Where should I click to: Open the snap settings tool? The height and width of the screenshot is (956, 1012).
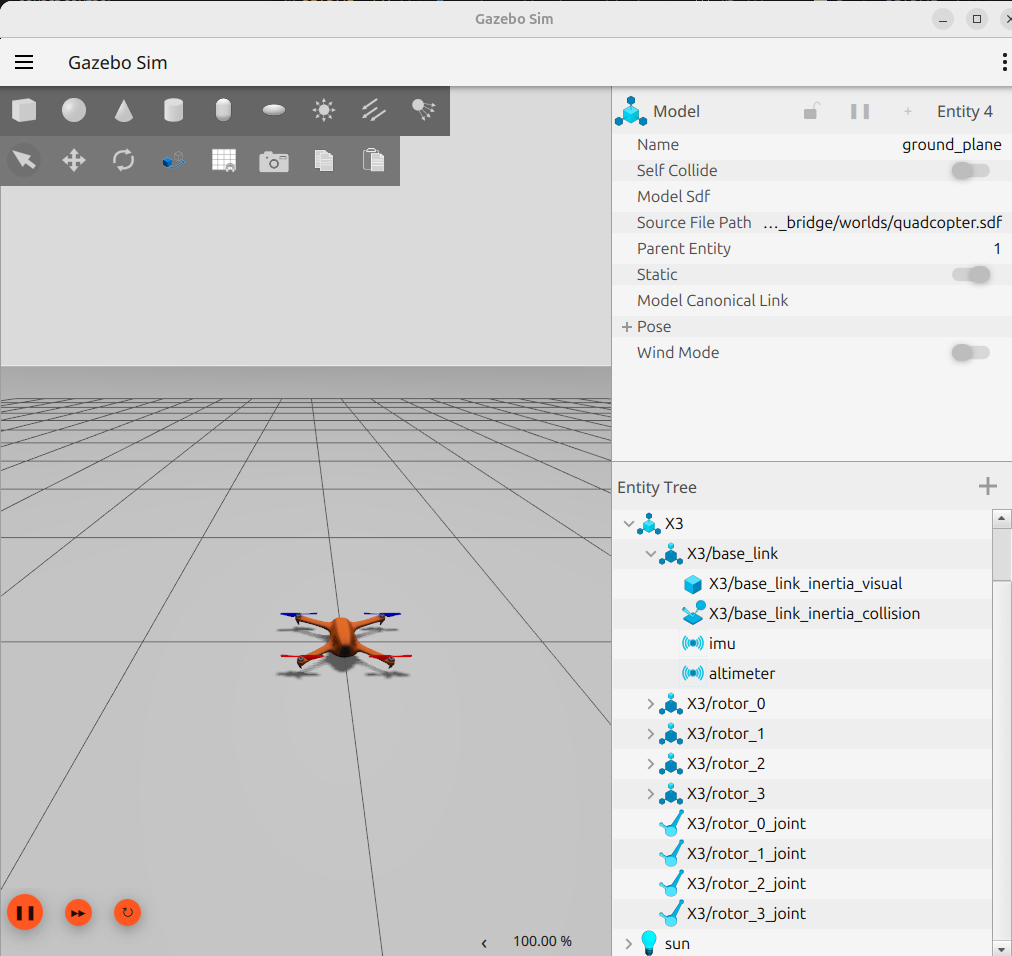tap(174, 160)
